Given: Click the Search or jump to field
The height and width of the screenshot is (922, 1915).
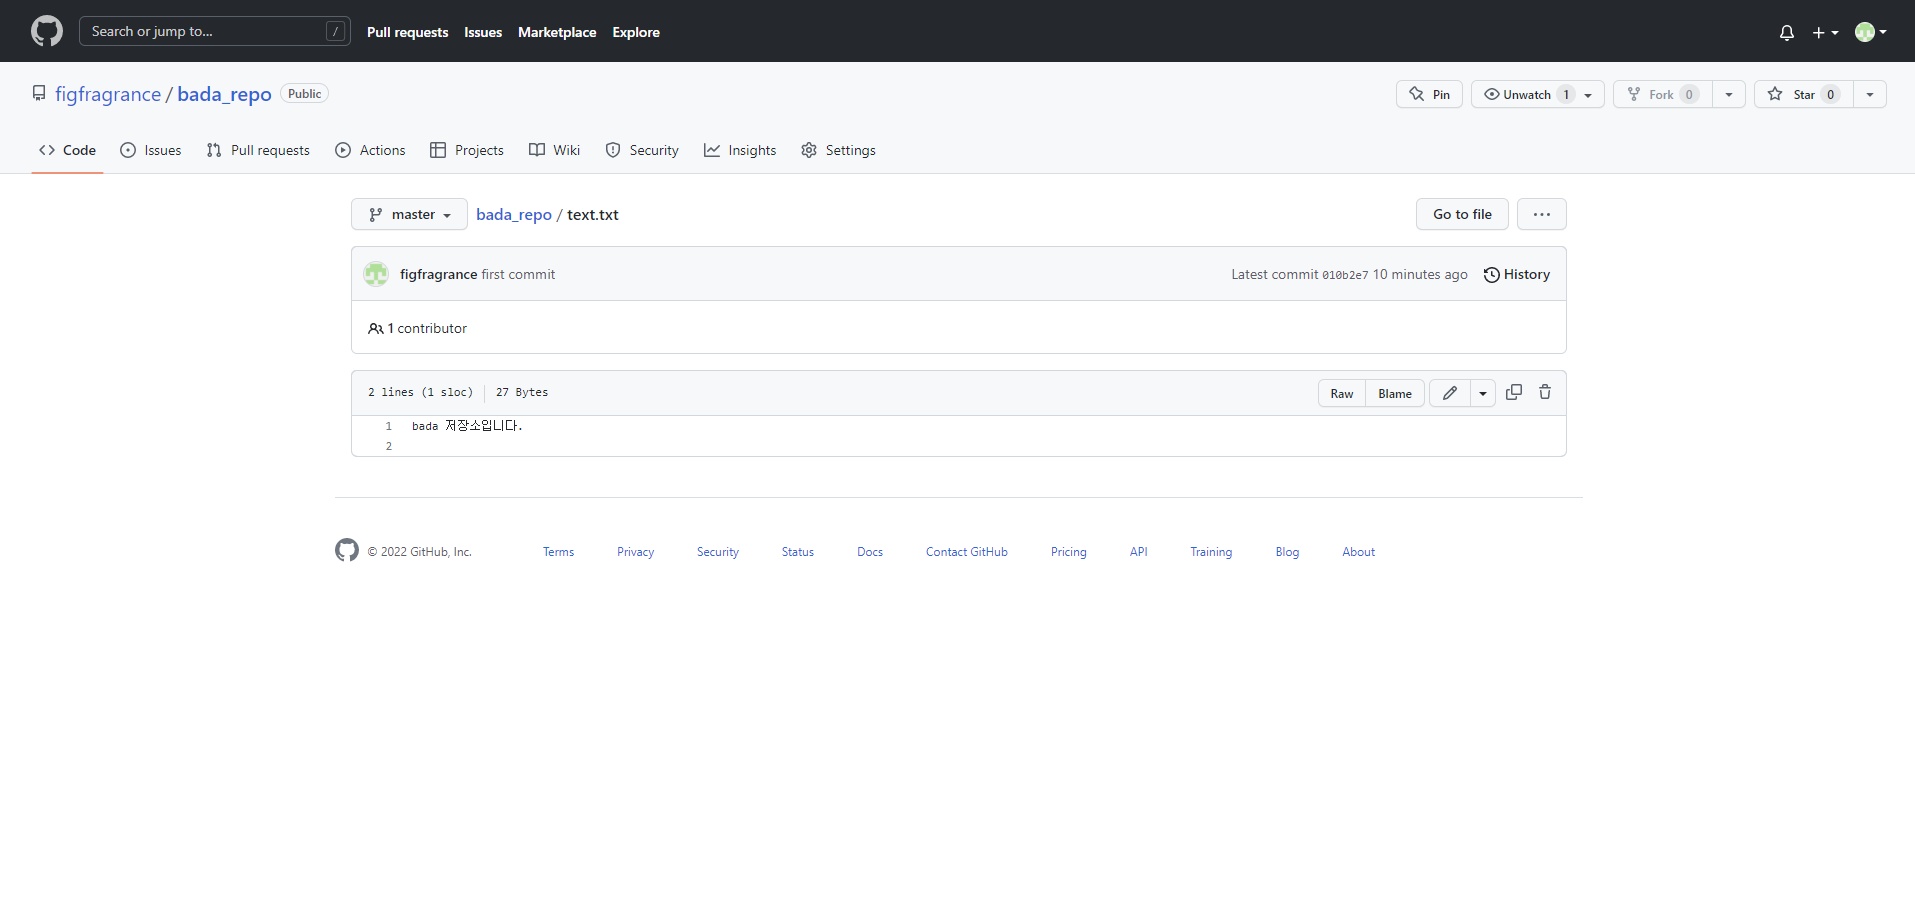Looking at the screenshot, I should 214,31.
